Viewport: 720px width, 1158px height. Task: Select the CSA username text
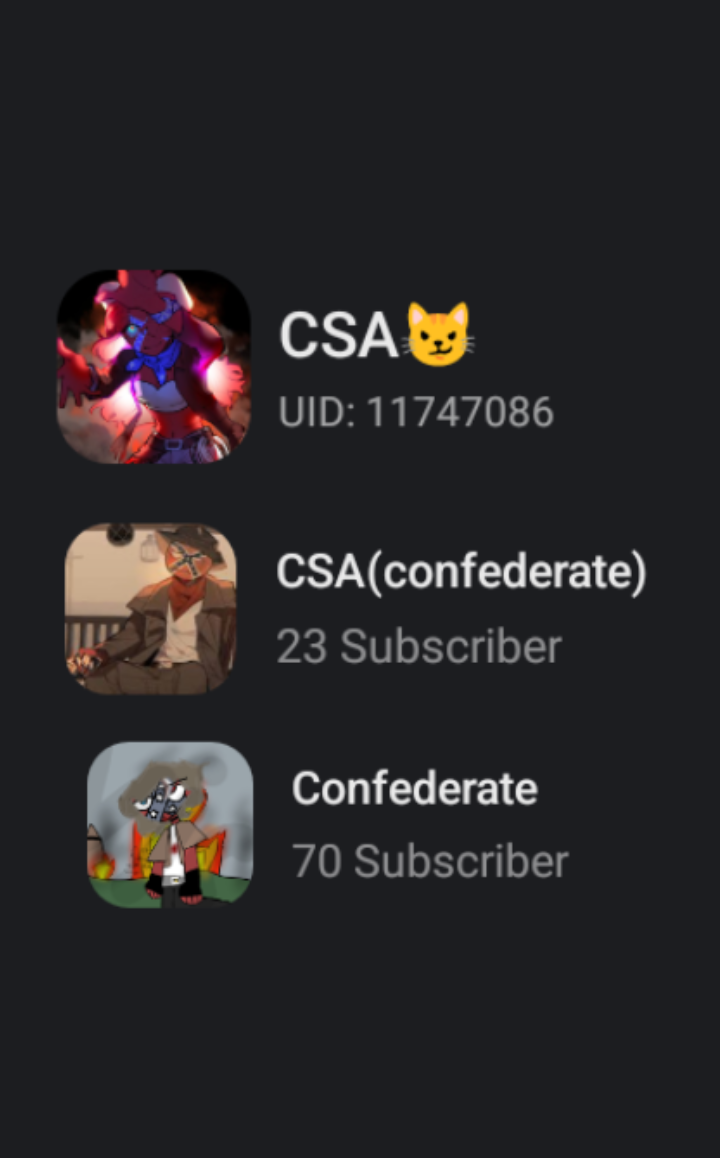[x=339, y=335]
